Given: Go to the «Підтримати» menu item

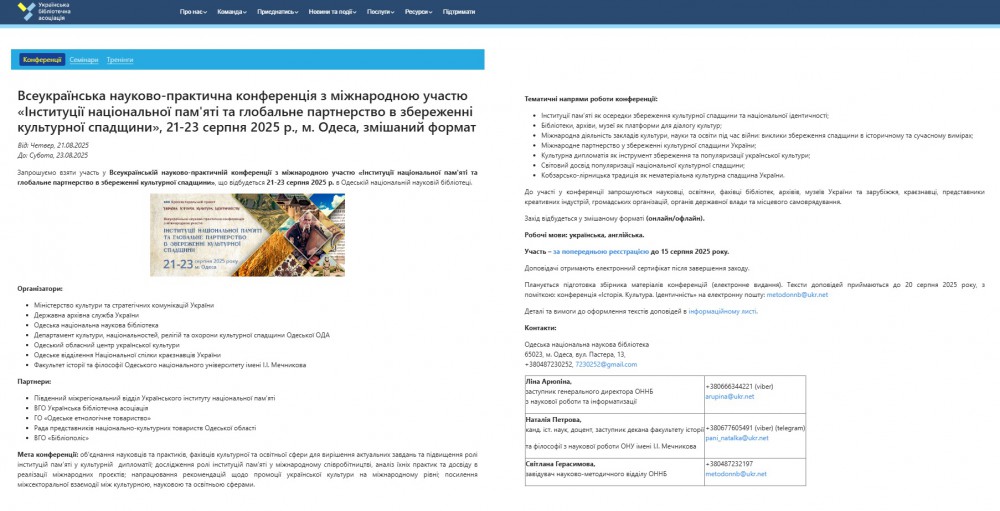Looking at the screenshot, I should coord(459,12).
